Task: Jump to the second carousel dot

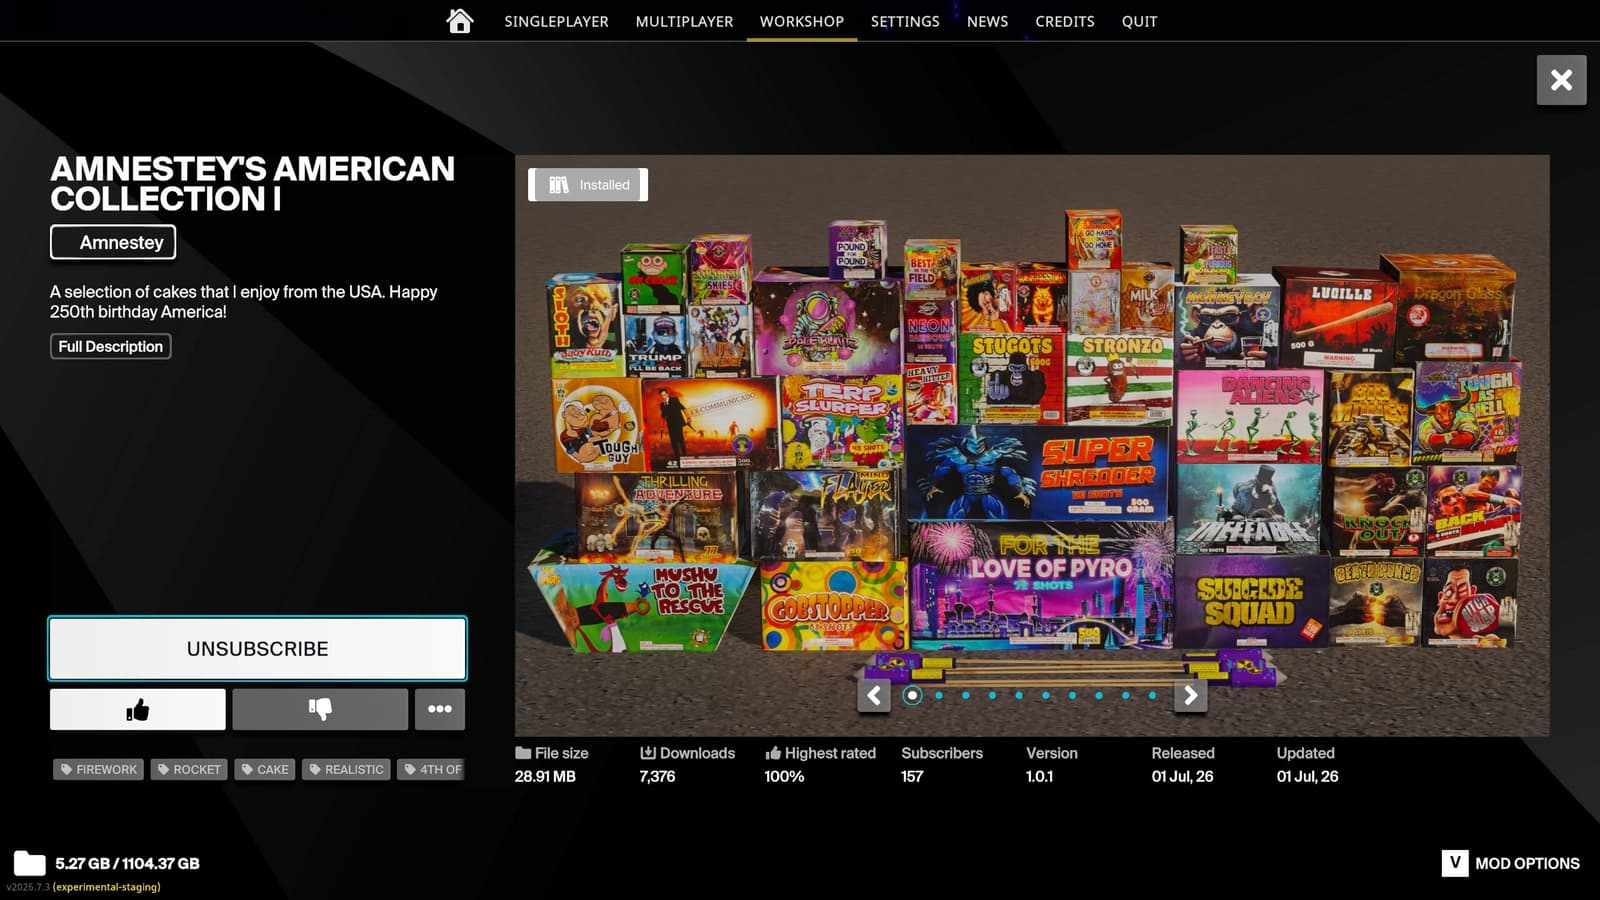Action: (939, 695)
